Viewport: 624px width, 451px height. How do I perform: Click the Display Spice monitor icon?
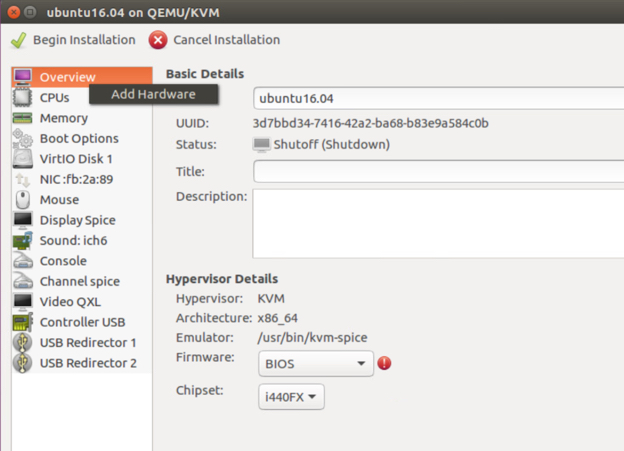tap(23, 220)
